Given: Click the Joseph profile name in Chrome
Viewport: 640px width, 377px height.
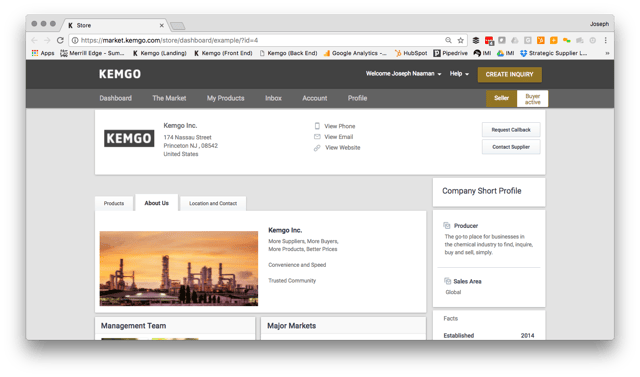Looking at the screenshot, I should 599,24.
